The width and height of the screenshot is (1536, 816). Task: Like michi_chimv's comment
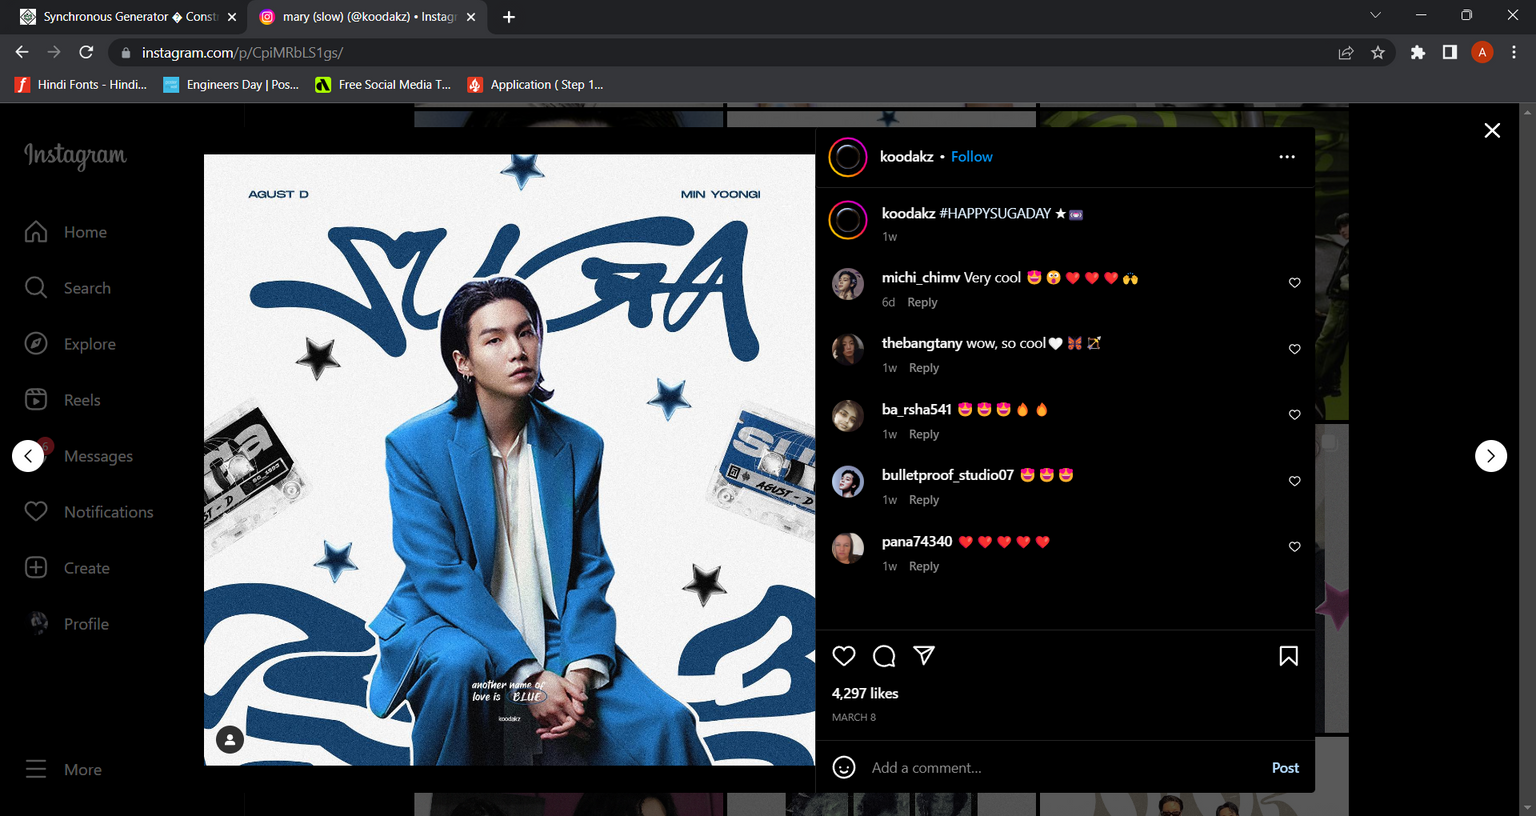pyautogui.click(x=1294, y=283)
